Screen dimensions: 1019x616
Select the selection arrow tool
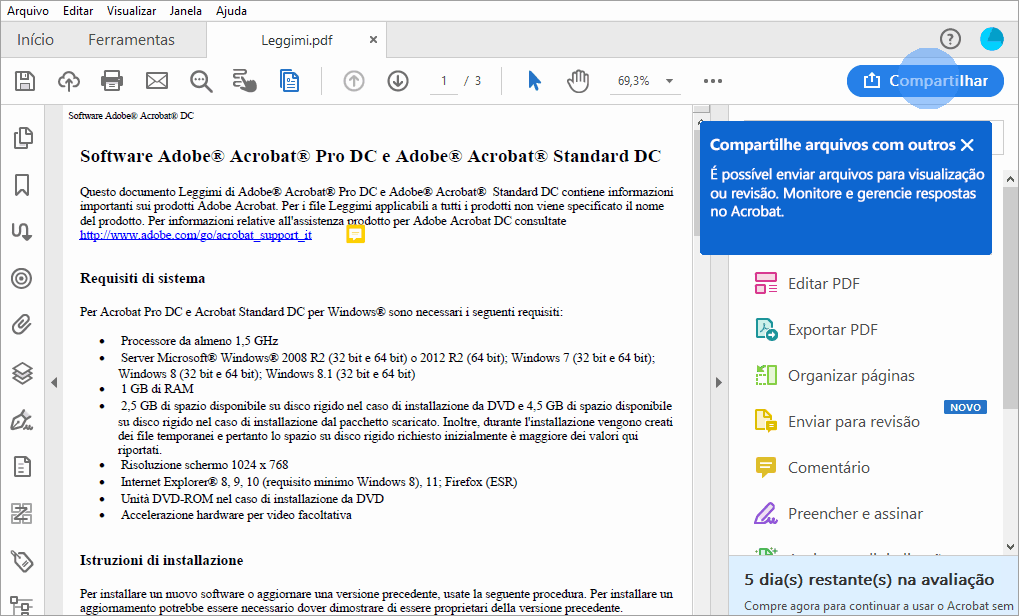[534, 81]
